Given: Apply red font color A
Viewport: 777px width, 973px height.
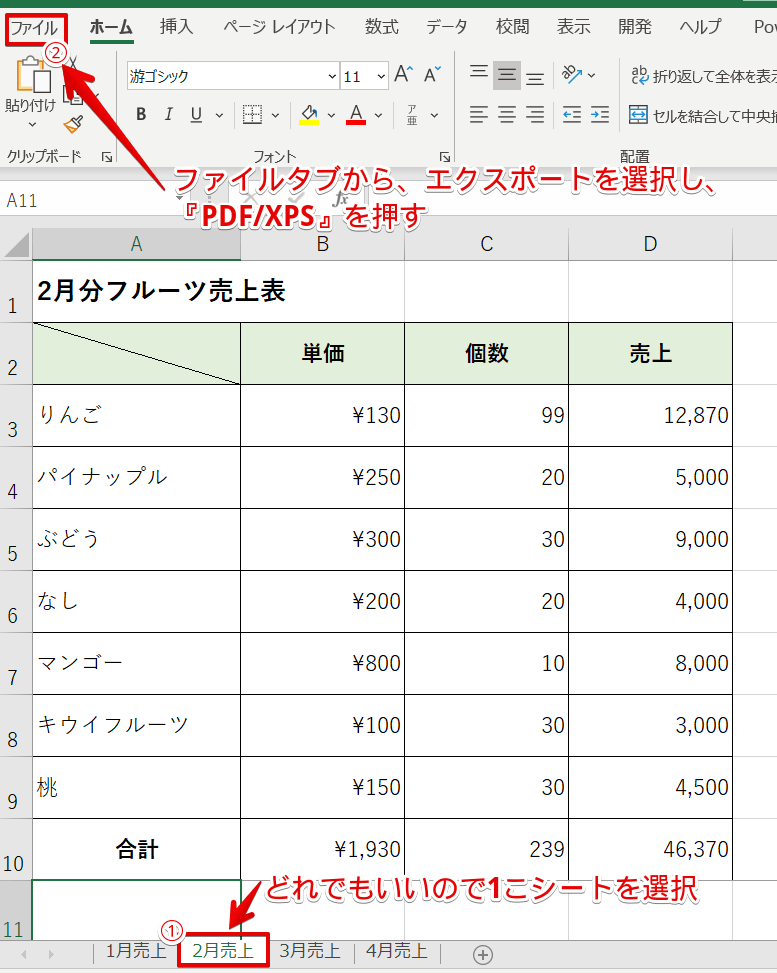Looking at the screenshot, I should pyautogui.click(x=356, y=115).
